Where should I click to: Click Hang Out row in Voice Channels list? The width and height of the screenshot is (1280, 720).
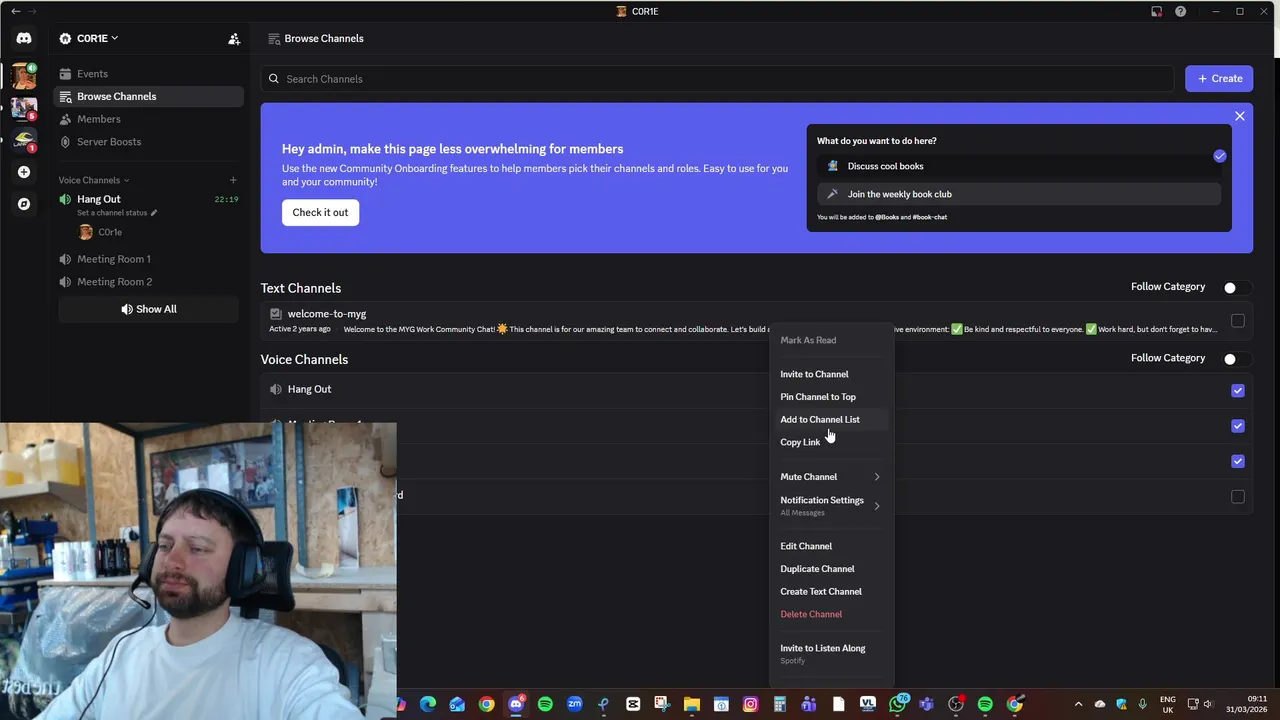[x=757, y=390]
